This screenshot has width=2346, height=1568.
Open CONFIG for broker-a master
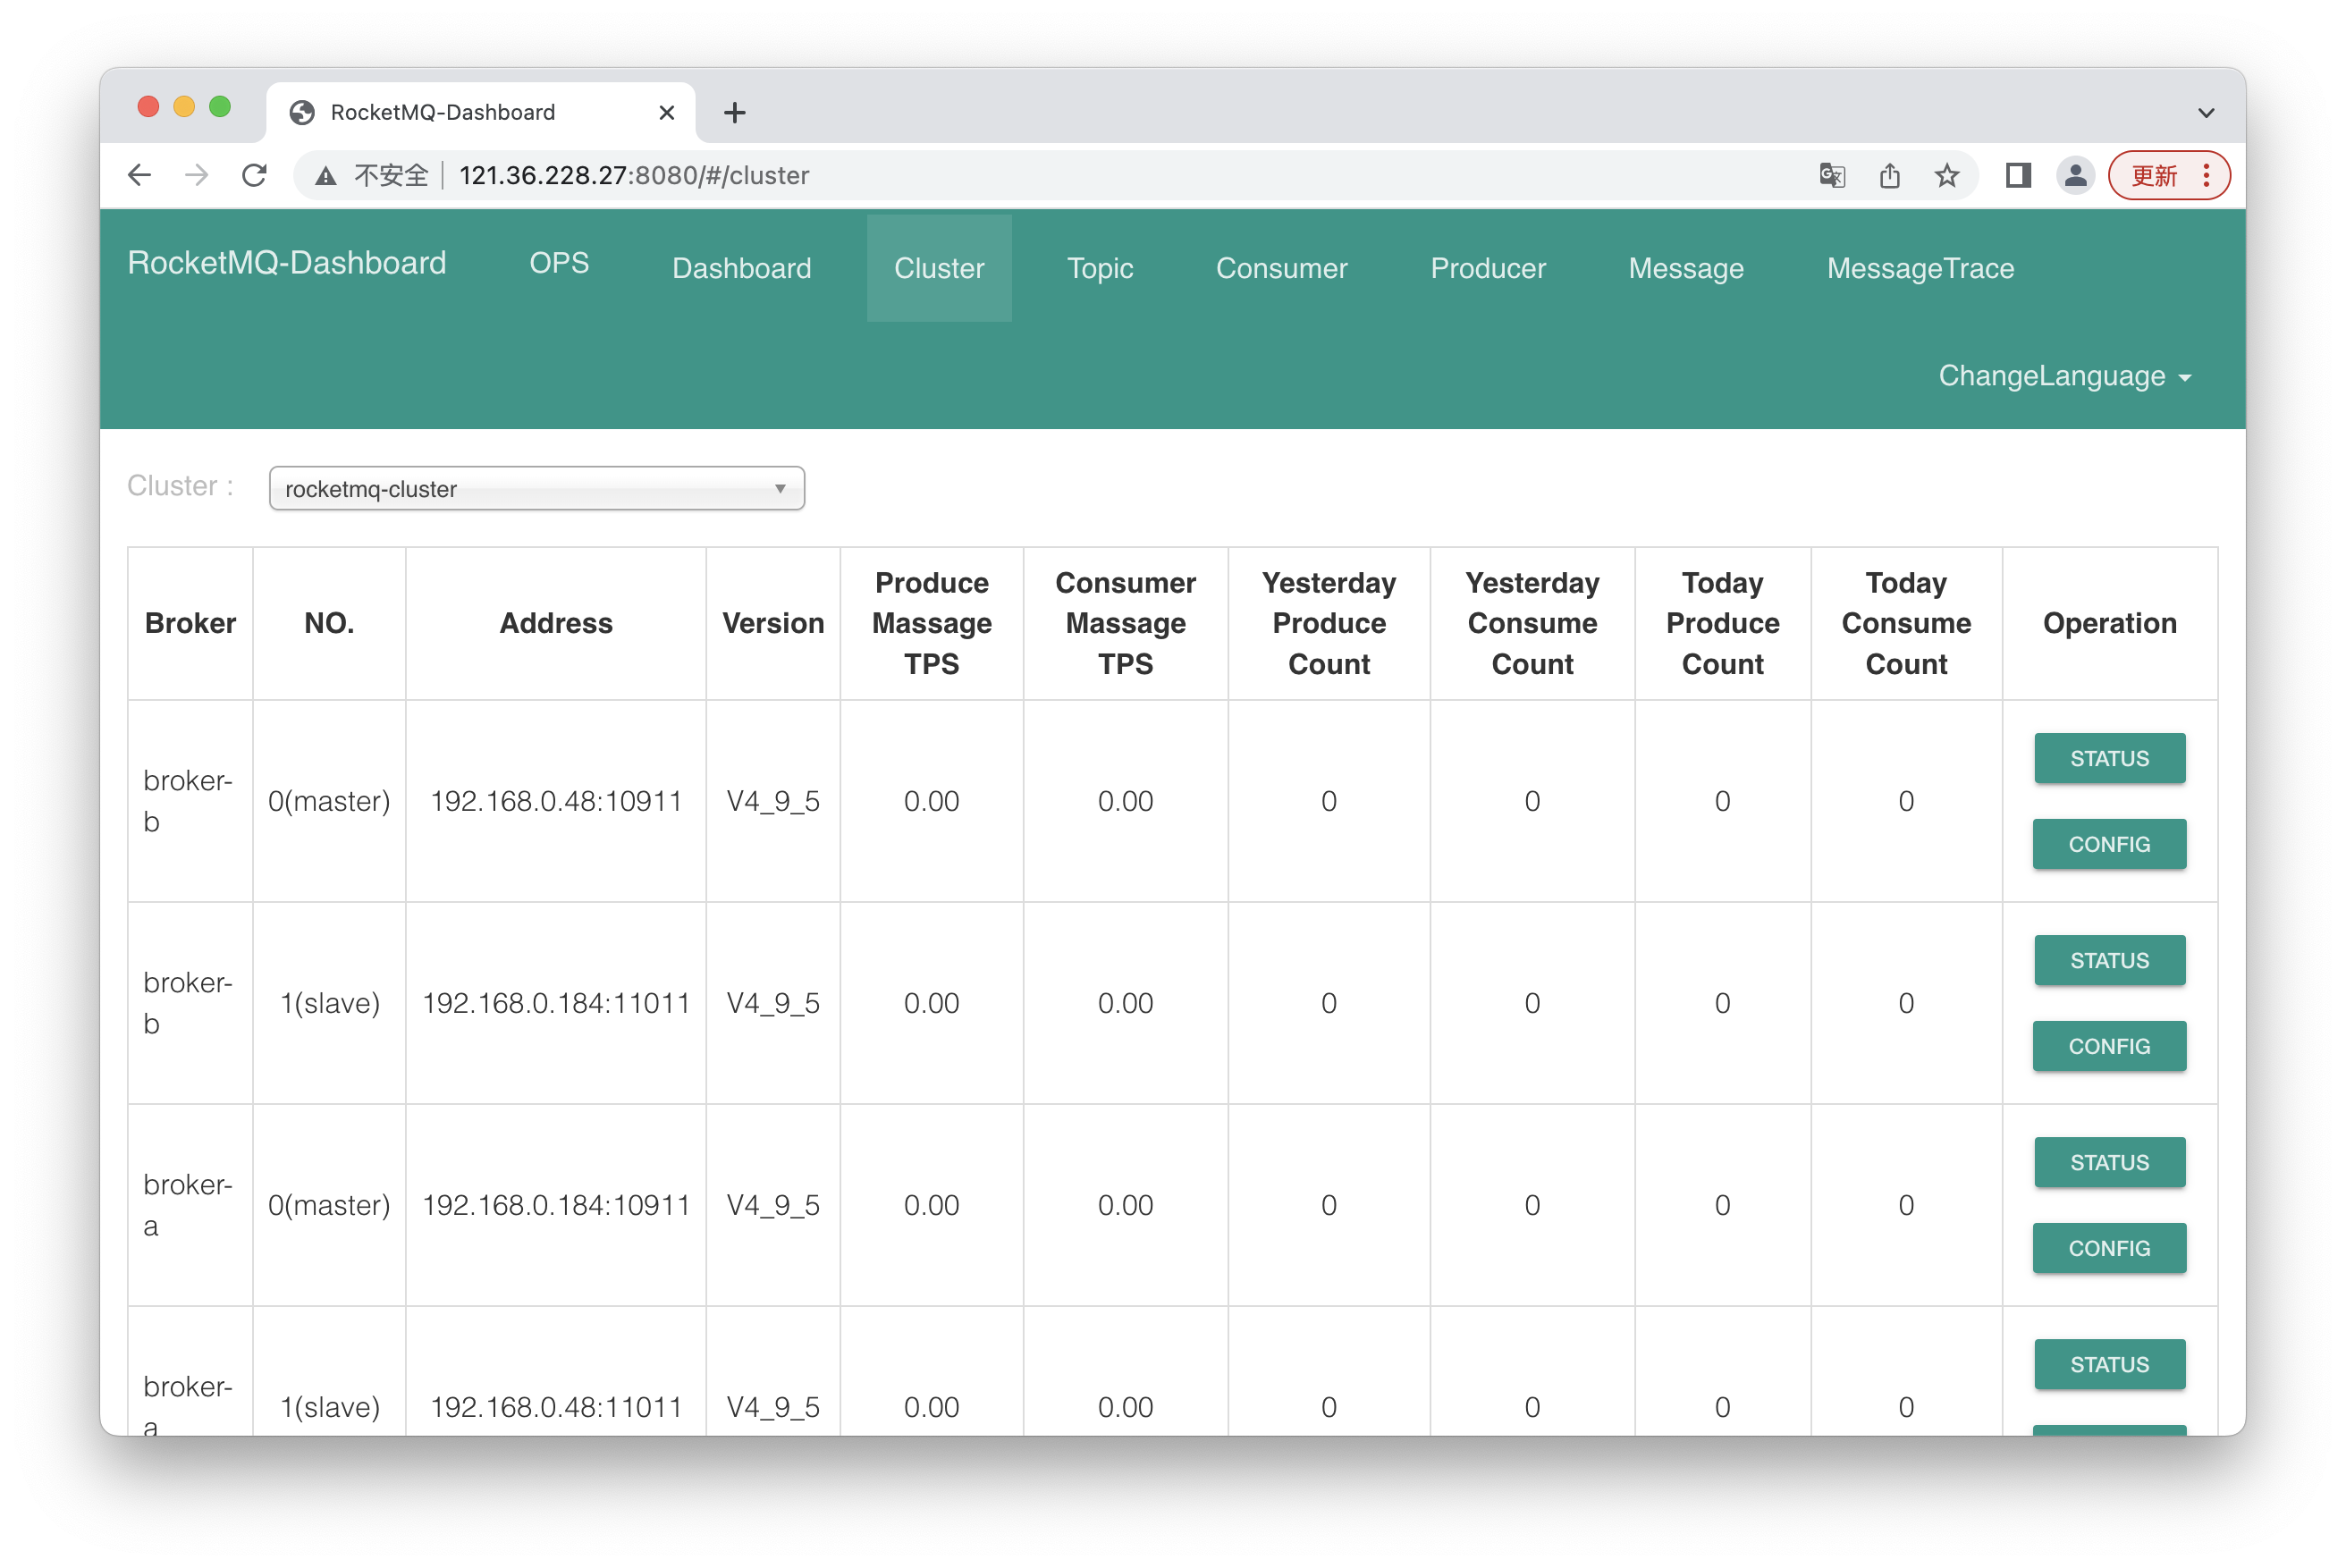click(x=2109, y=1248)
